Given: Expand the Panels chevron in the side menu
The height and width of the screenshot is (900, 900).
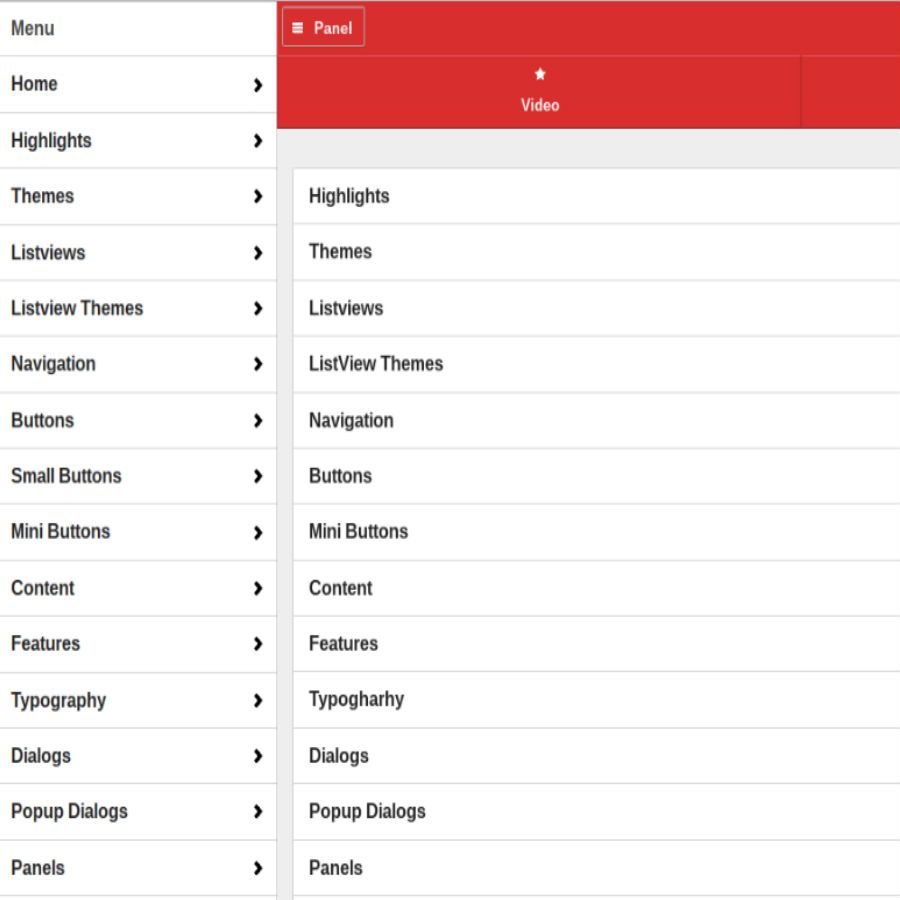Looking at the screenshot, I should pyautogui.click(x=258, y=868).
